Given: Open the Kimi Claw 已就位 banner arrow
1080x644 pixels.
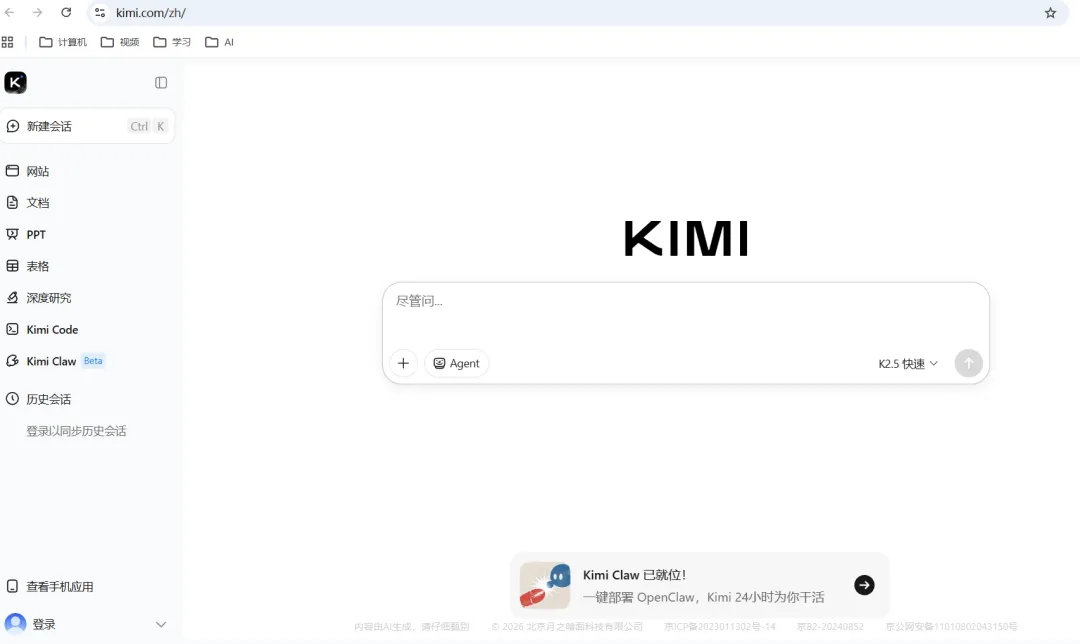Looking at the screenshot, I should [x=864, y=585].
